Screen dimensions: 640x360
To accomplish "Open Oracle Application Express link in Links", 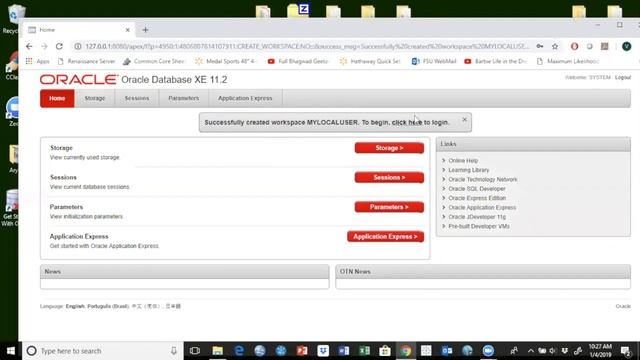I will [x=482, y=207].
